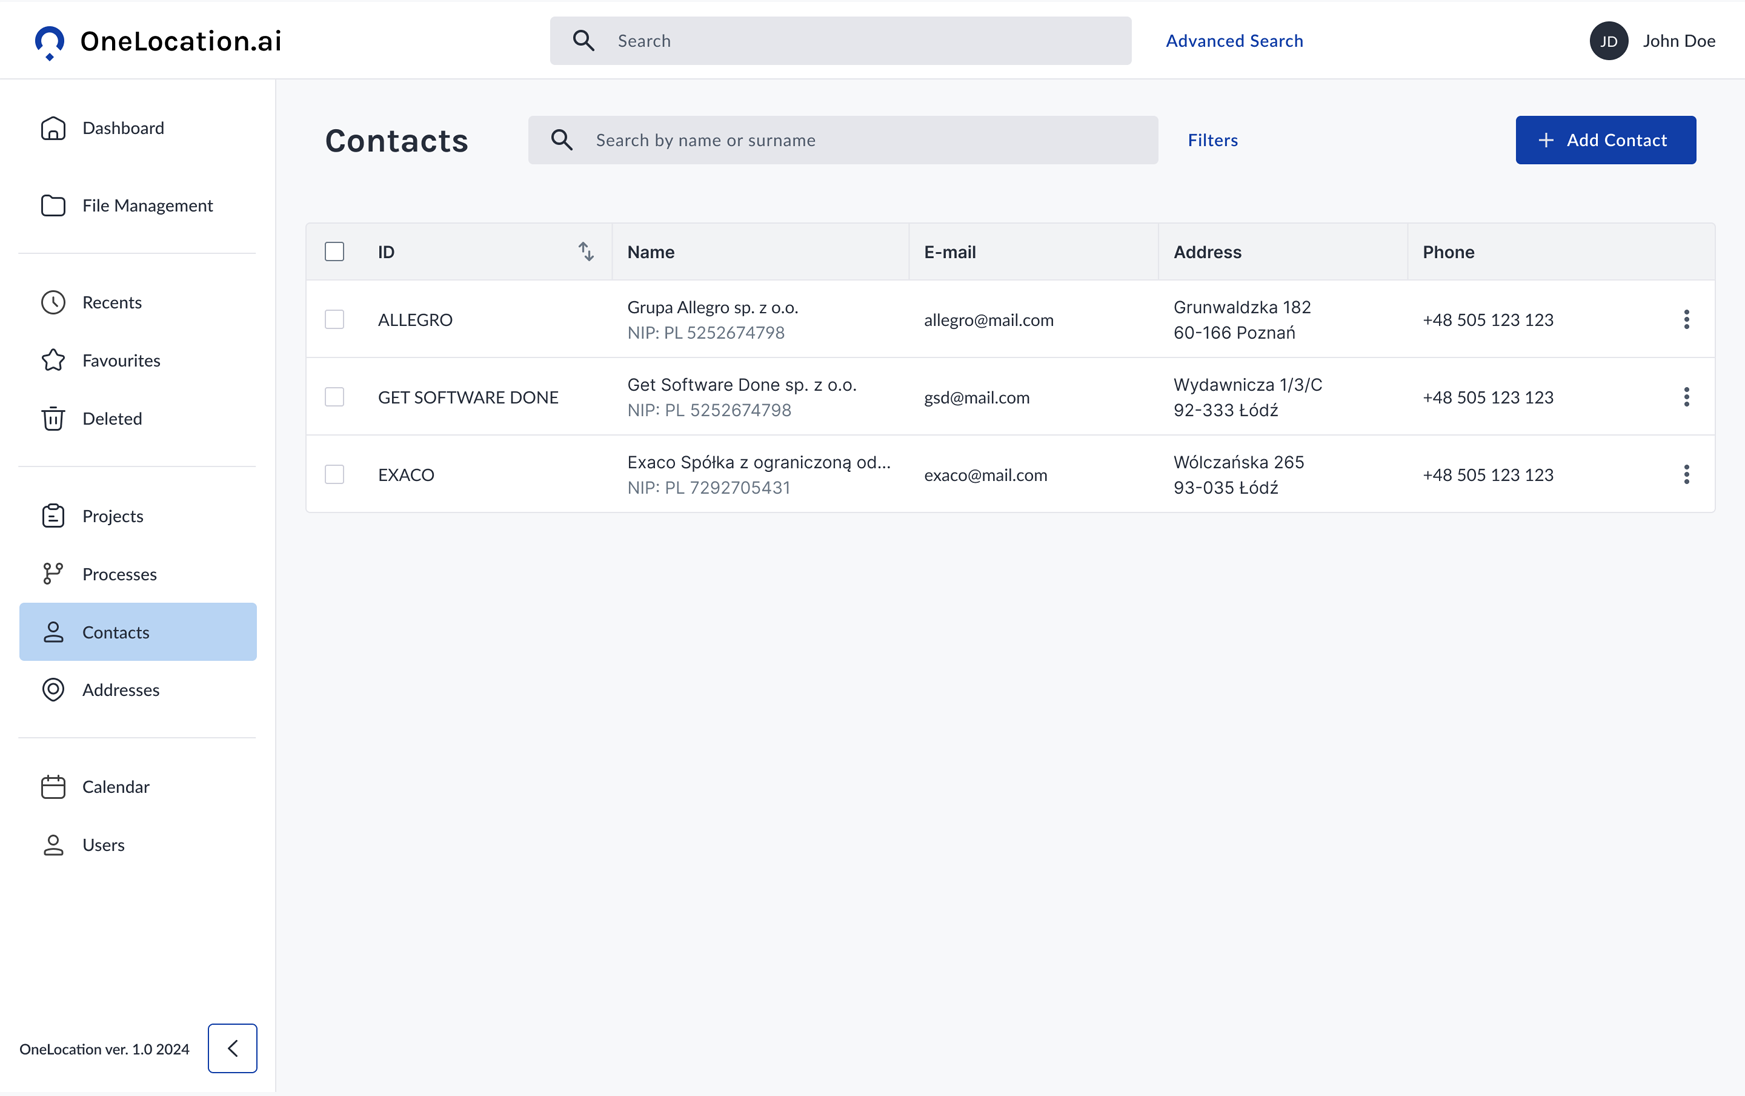The height and width of the screenshot is (1096, 1745).
Task: Click the Projects clipboard icon
Action: click(x=53, y=516)
